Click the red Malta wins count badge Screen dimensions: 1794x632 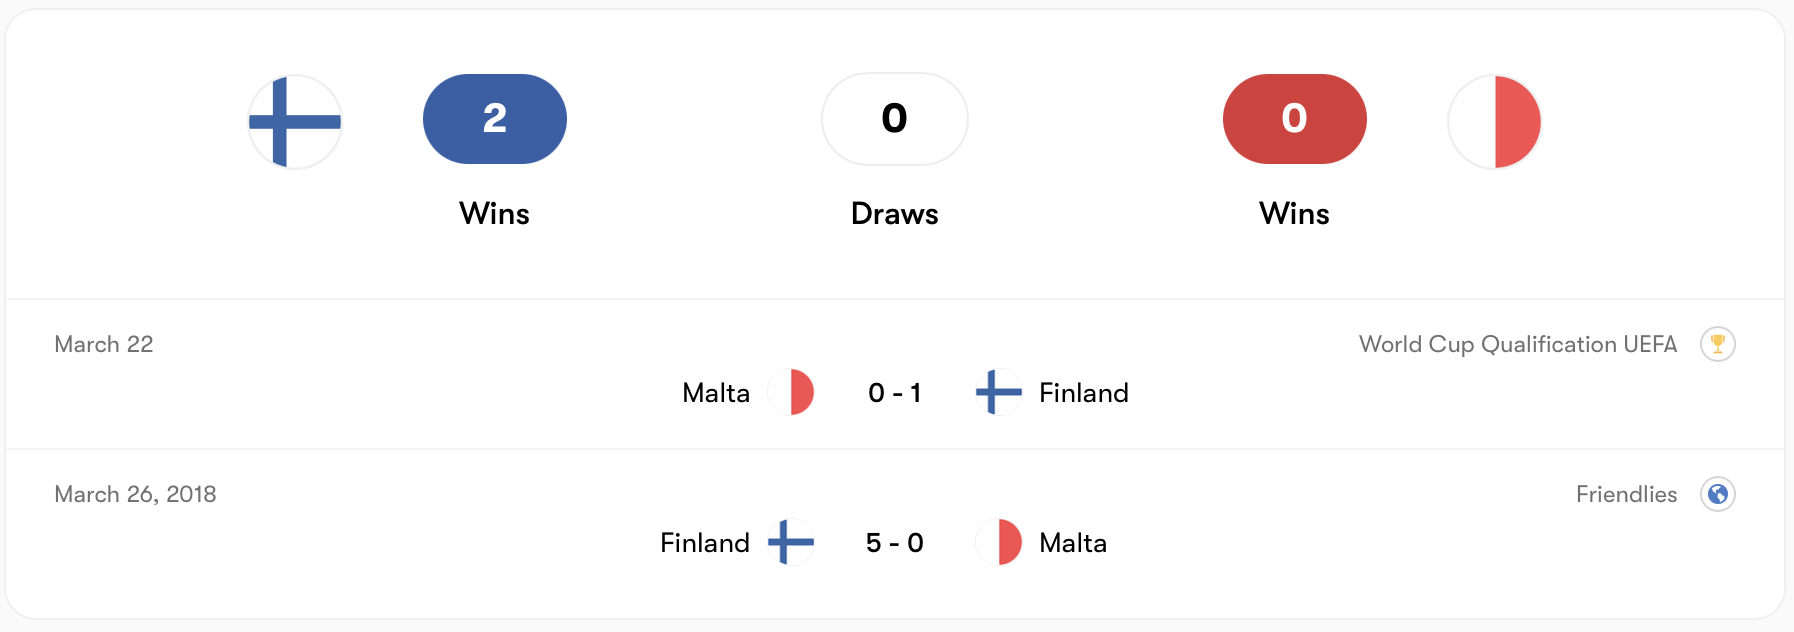[1294, 119]
